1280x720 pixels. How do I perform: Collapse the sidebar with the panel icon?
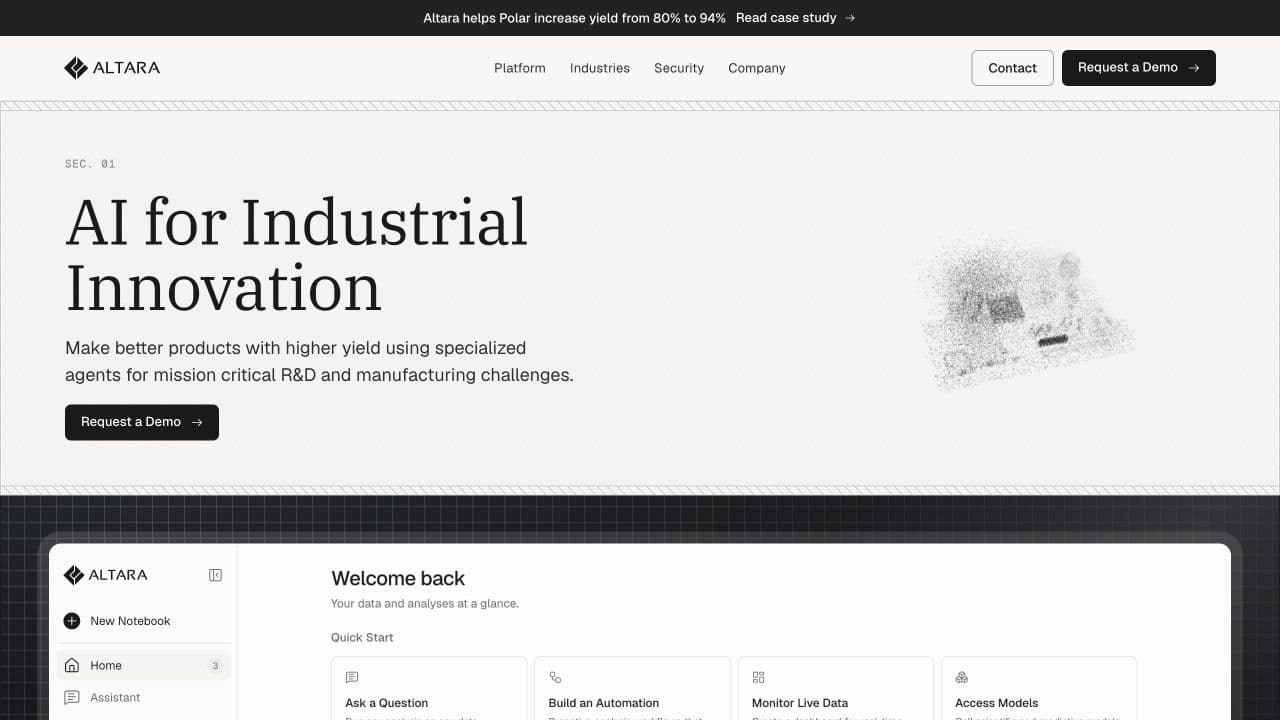215,575
